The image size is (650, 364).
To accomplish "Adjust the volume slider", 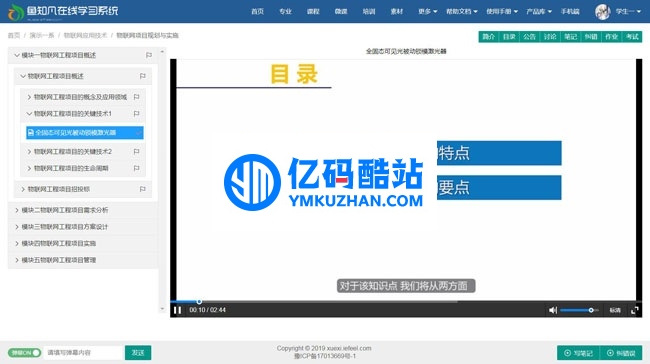I will click(x=579, y=310).
